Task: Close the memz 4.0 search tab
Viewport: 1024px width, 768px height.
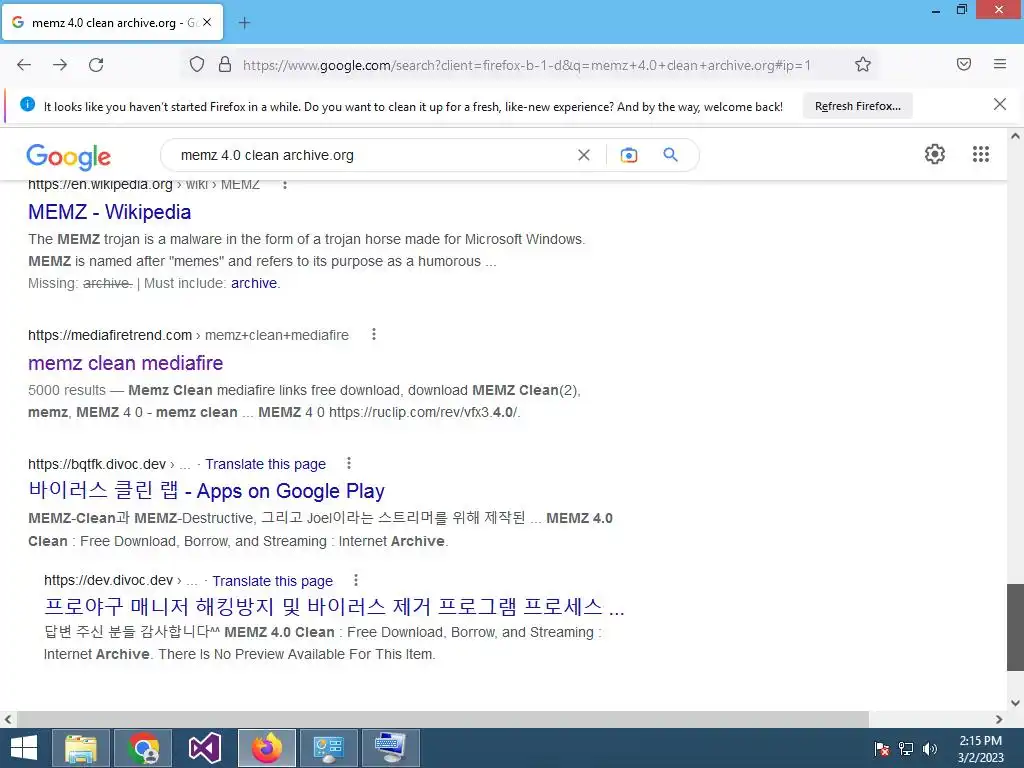Action: click(x=207, y=22)
